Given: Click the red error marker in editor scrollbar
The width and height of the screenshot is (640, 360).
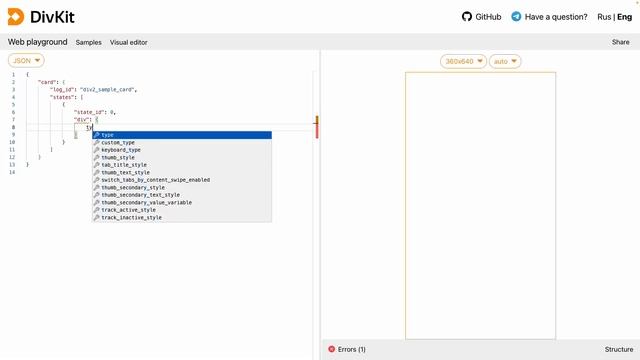Looking at the screenshot, I should 317,131.
